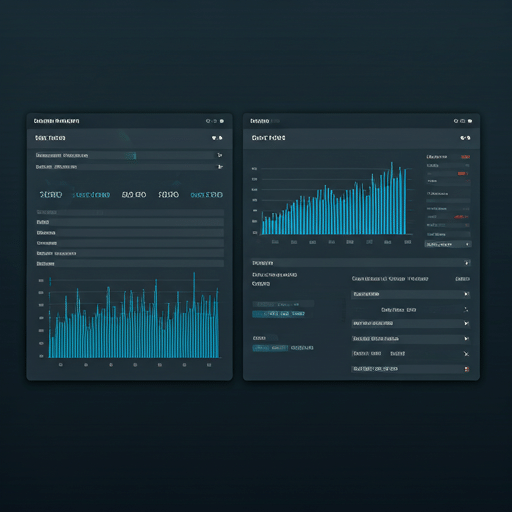Viewport: 512px width, 512px height.
Task: Click the red sparkline in the right side list
Action: click(x=461, y=217)
